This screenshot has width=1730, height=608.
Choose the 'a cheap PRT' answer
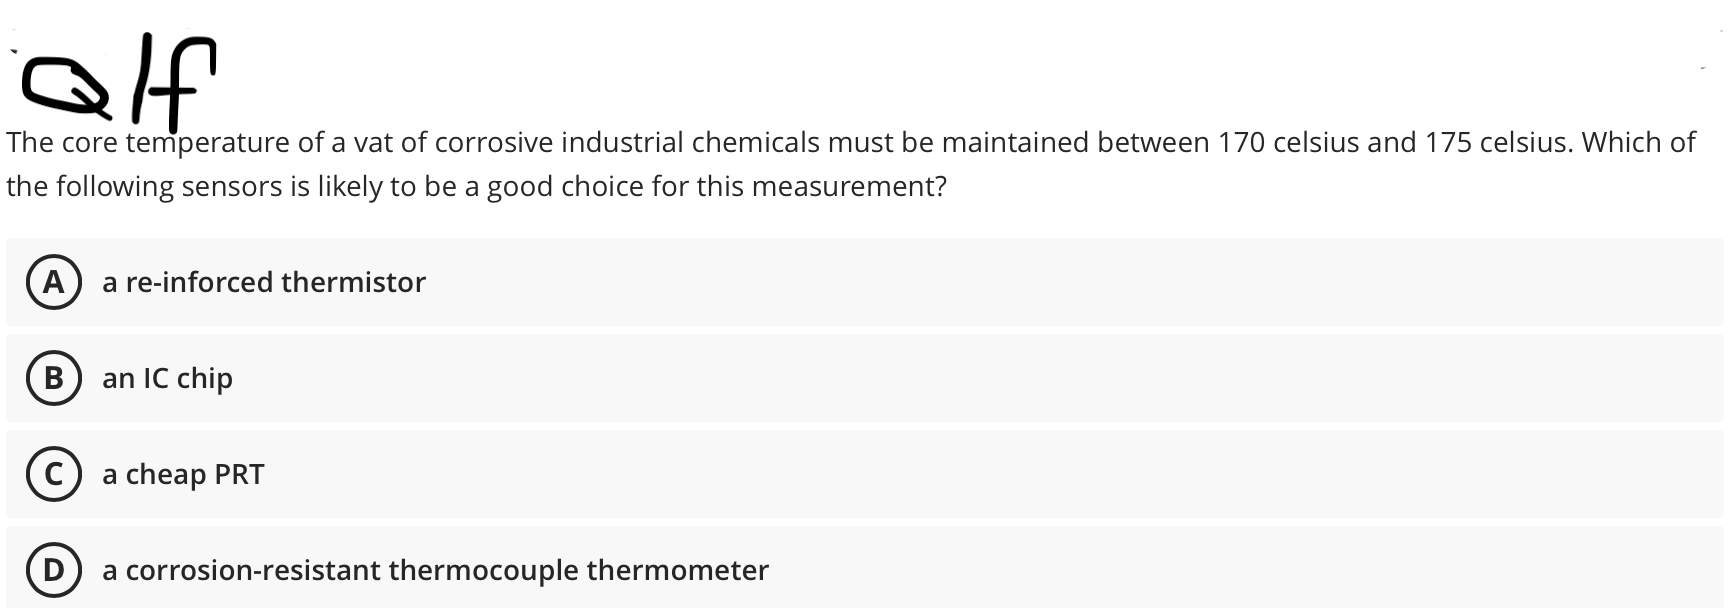tap(183, 475)
